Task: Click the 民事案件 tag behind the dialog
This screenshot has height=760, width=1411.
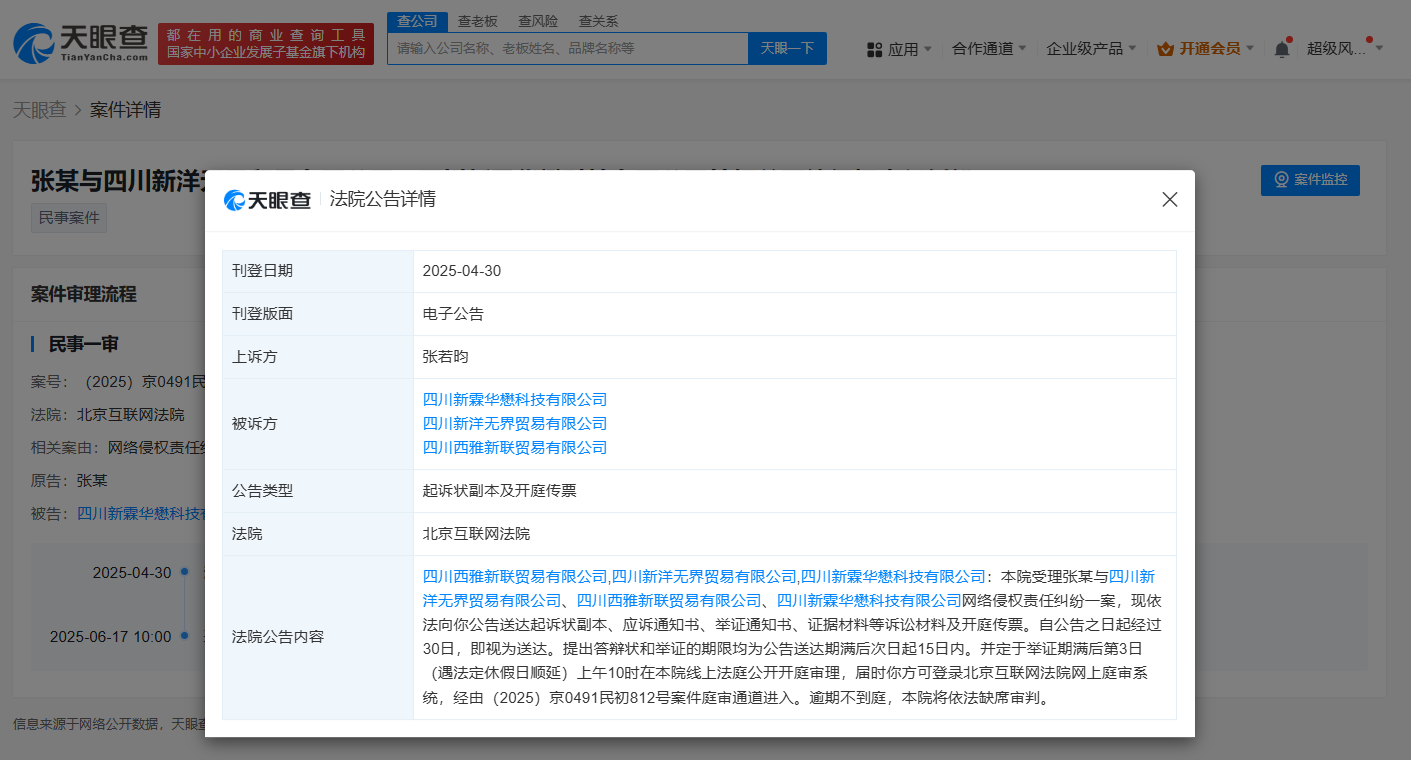Action: click(x=69, y=217)
